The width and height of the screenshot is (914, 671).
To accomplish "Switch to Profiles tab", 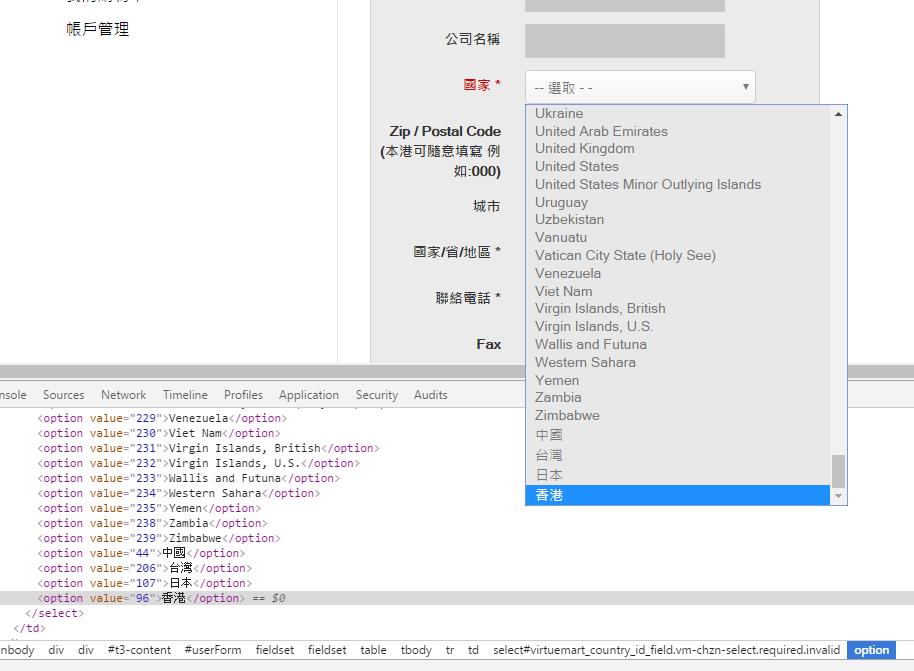I will pyautogui.click(x=243, y=395).
